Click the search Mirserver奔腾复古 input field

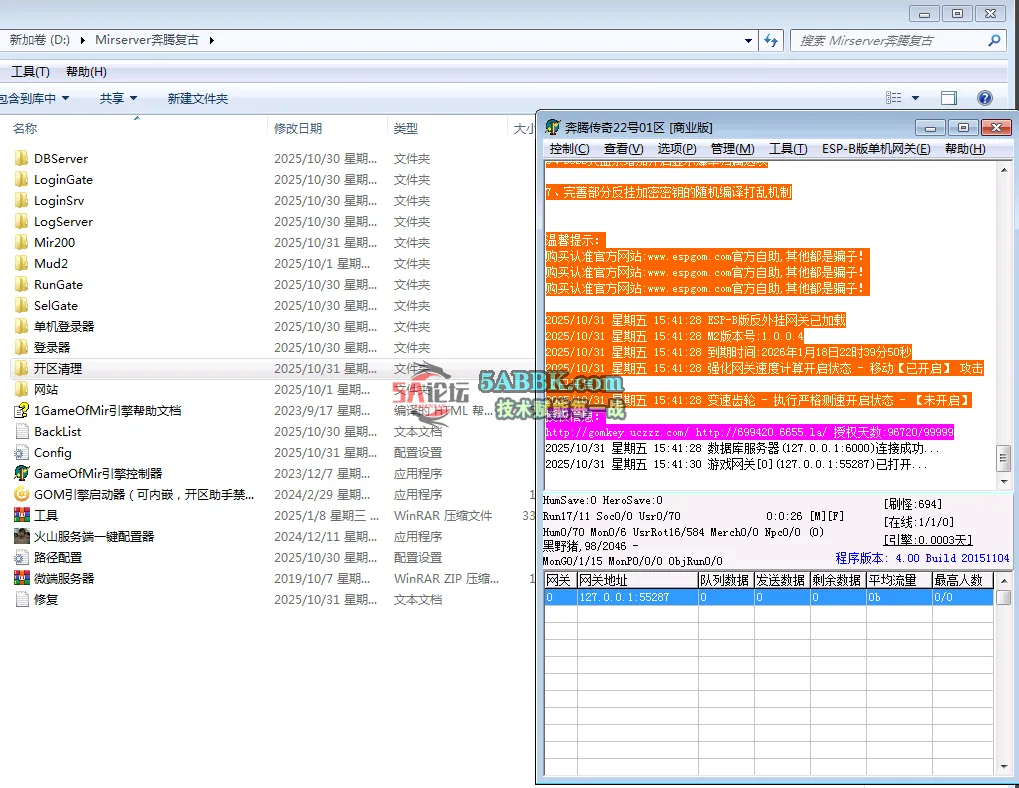[x=890, y=41]
